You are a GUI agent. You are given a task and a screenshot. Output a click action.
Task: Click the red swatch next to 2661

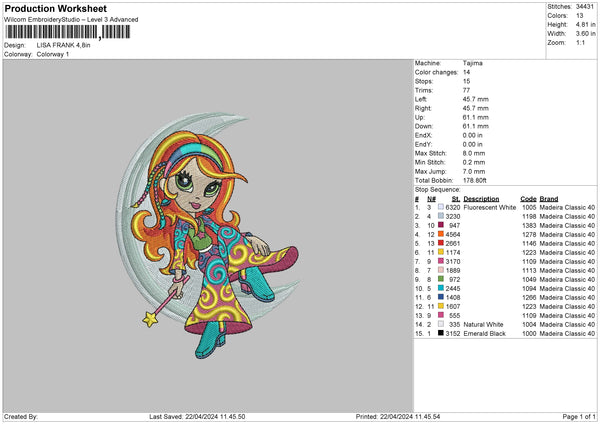(x=441, y=243)
